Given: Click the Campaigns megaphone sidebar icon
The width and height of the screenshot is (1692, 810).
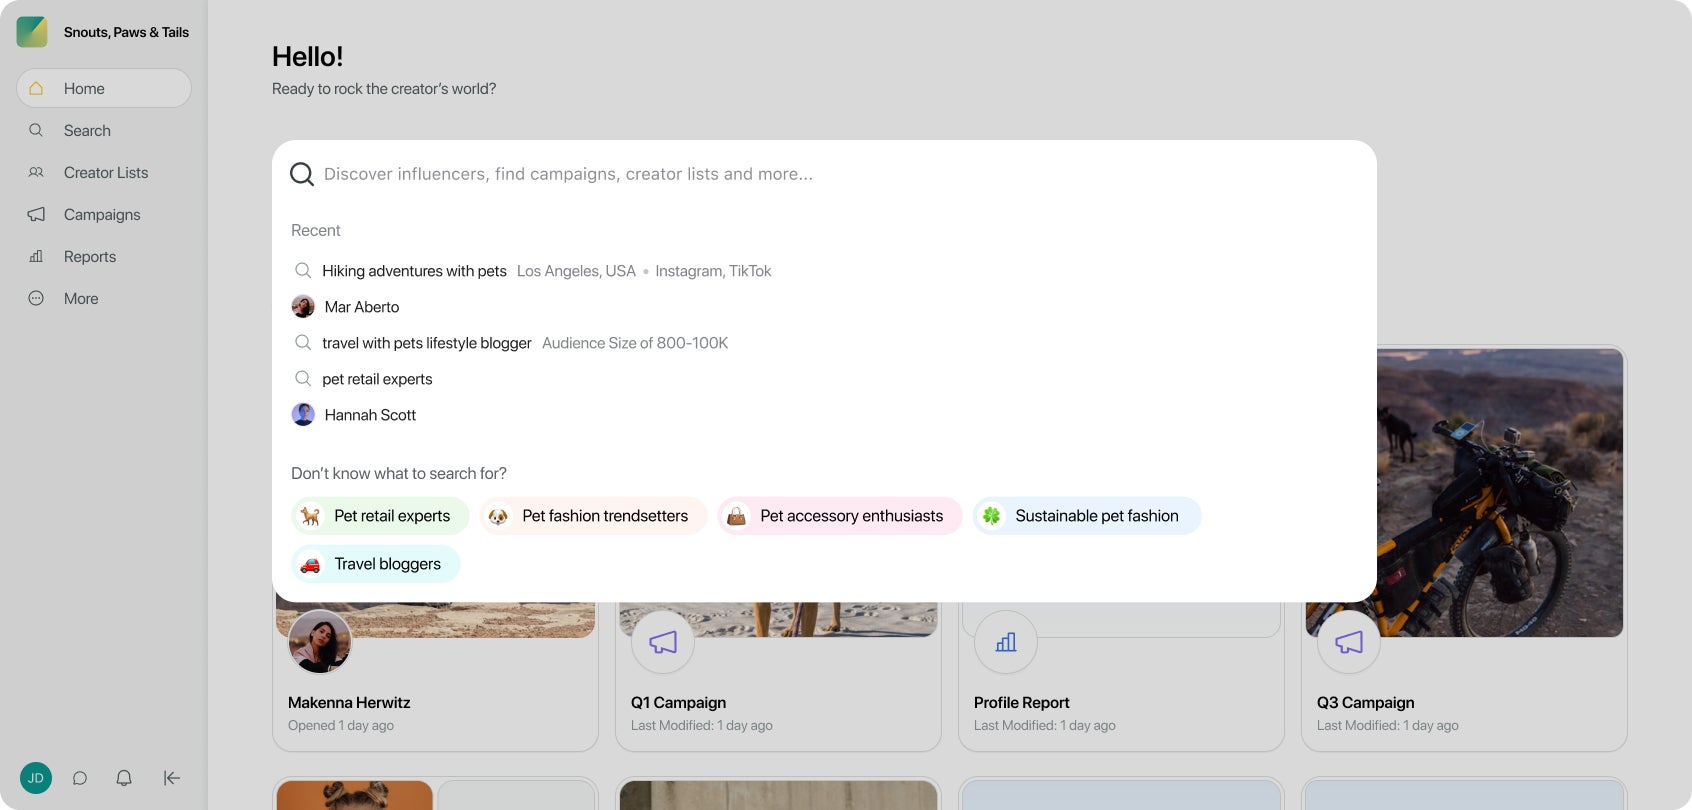Looking at the screenshot, I should pyautogui.click(x=36, y=214).
